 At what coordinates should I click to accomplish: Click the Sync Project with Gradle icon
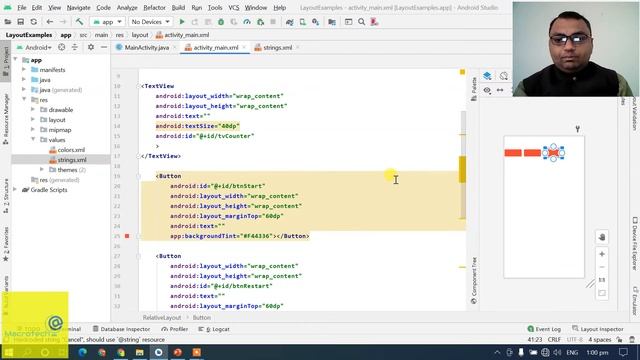click(289, 22)
